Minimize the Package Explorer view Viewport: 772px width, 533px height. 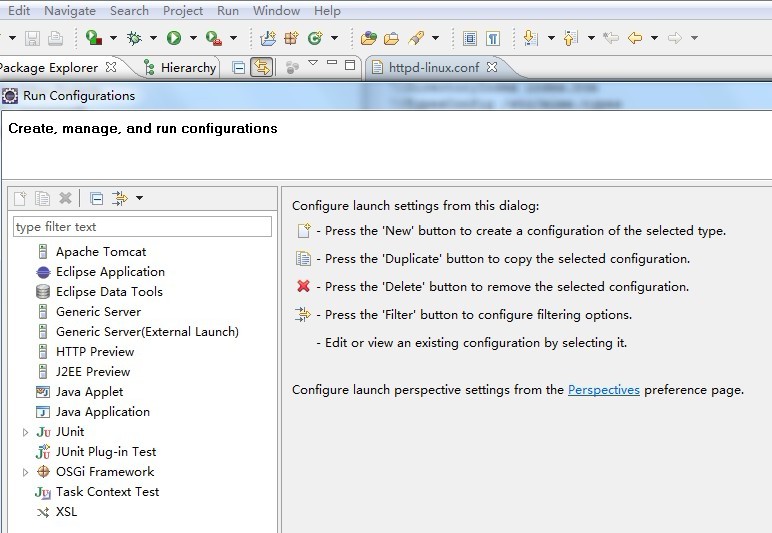click(332, 63)
